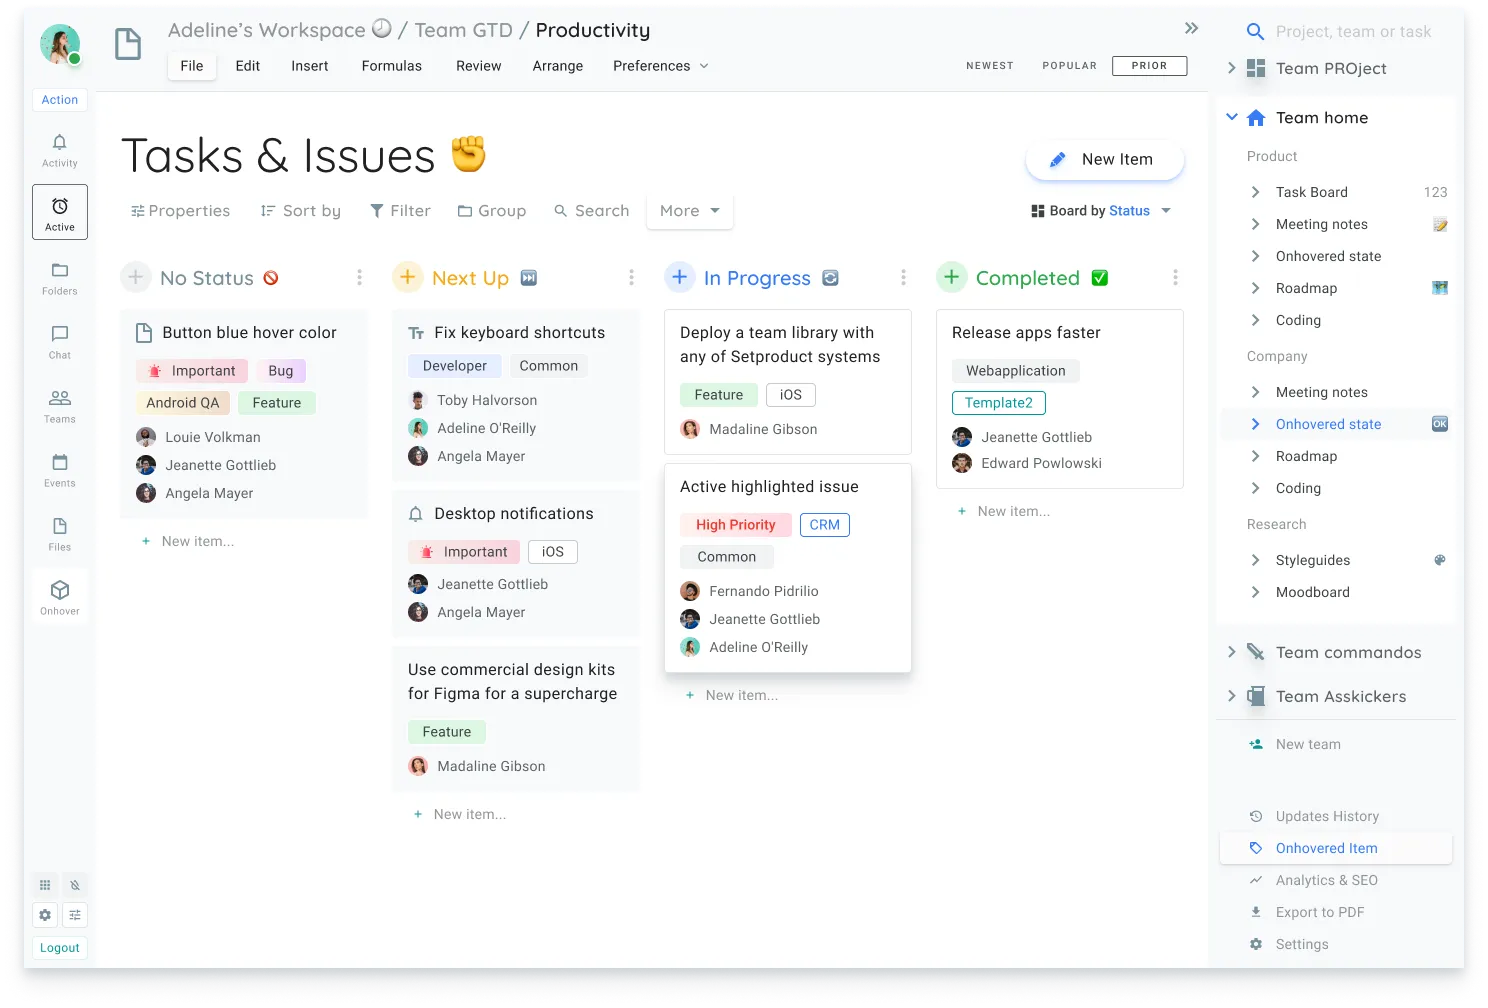The image size is (1488, 1008).
Task: Open the Activity panel in left sidebar
Action: [x=59, y=150]
